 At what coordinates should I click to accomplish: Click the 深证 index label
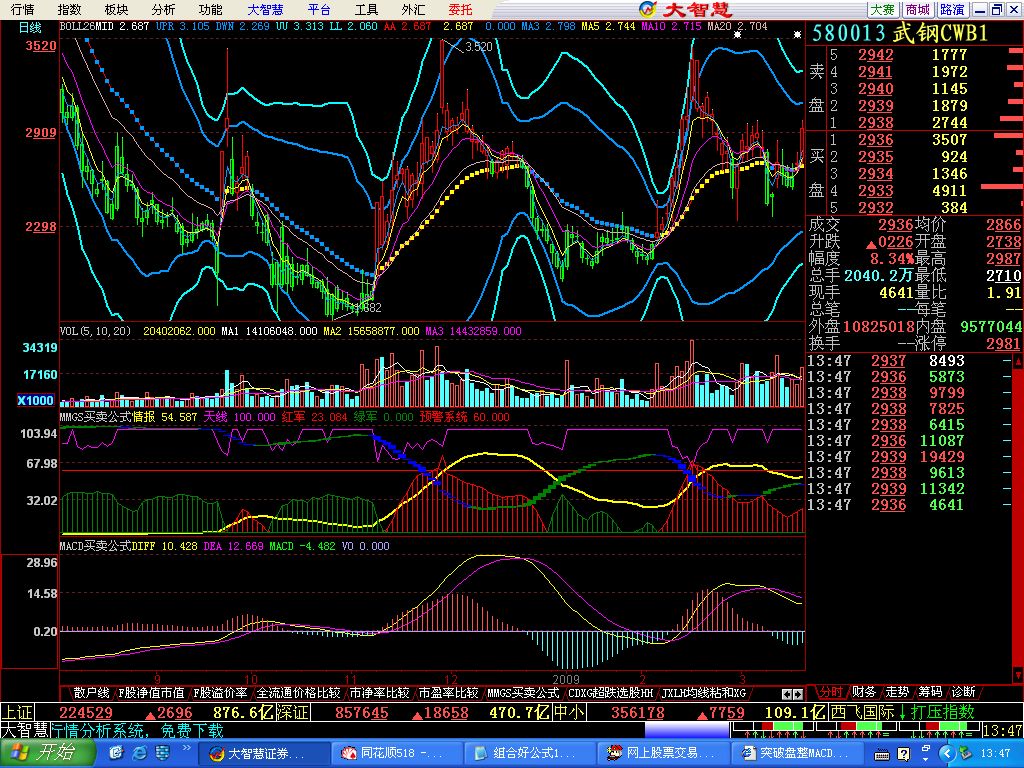click(292, 712)
